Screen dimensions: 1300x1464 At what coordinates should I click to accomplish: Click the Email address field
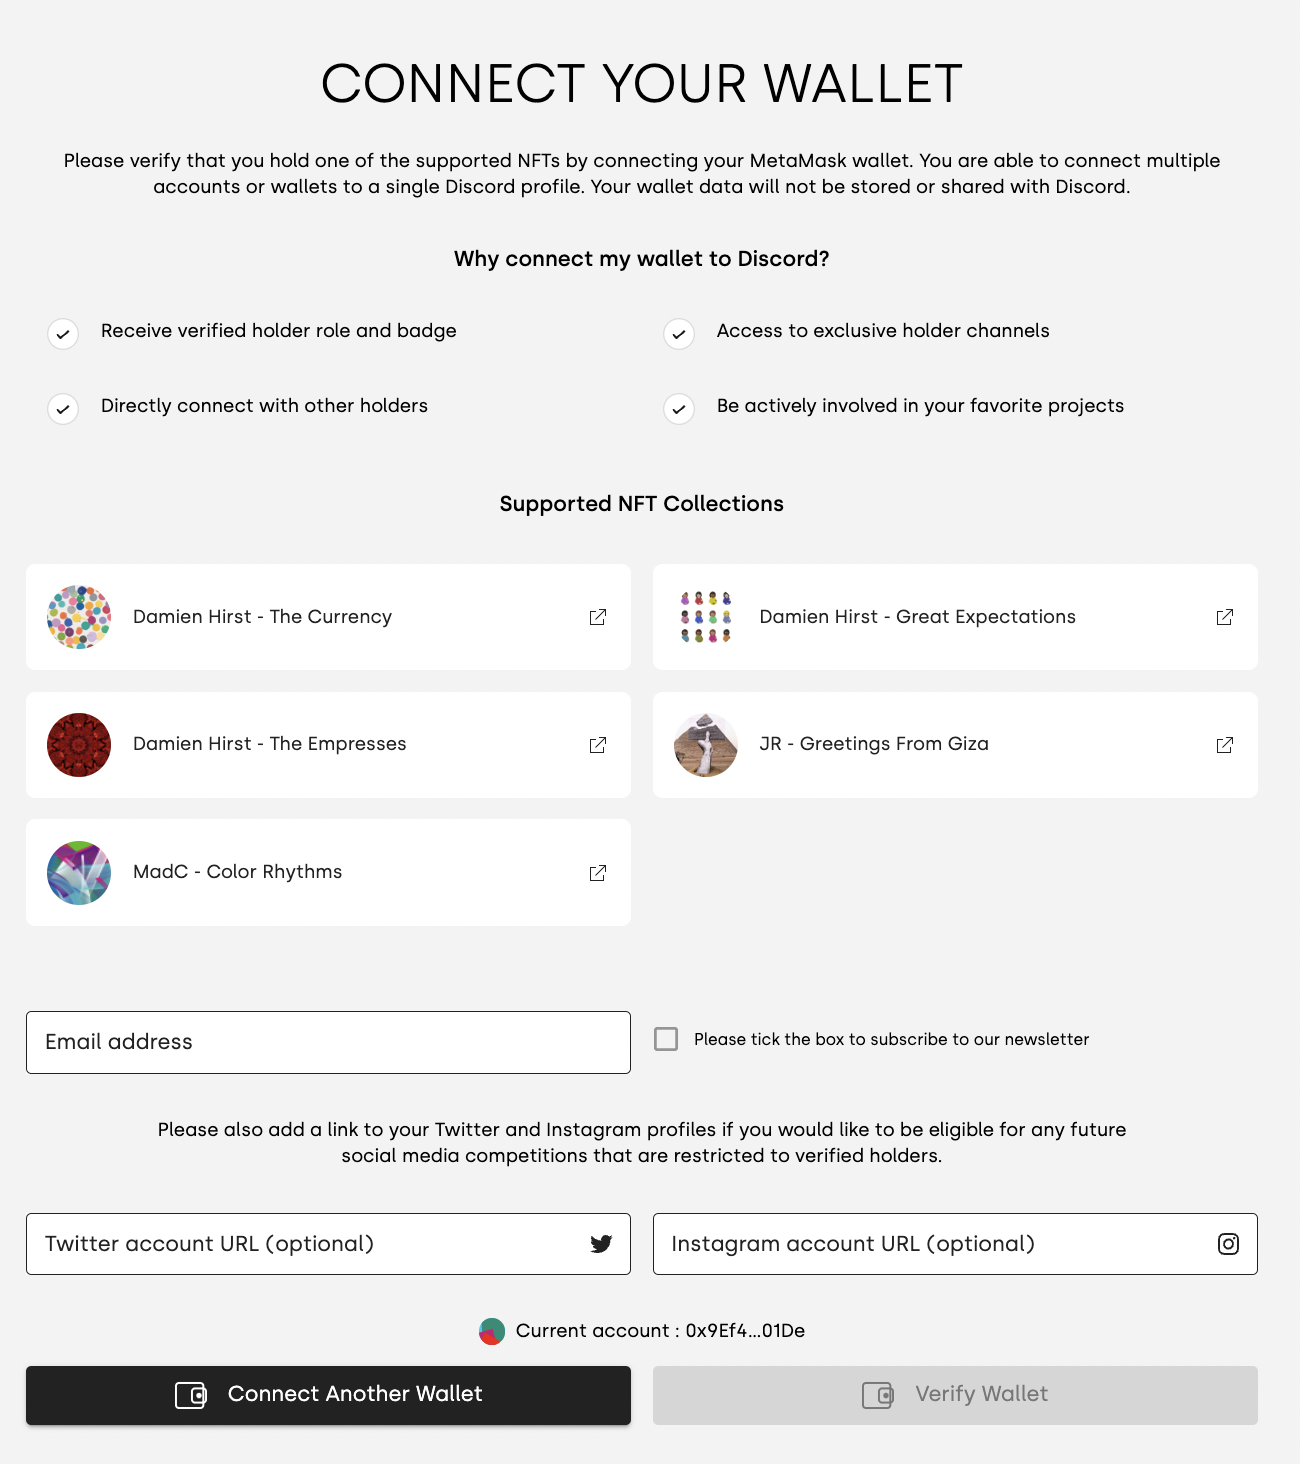coord(328,1042)
